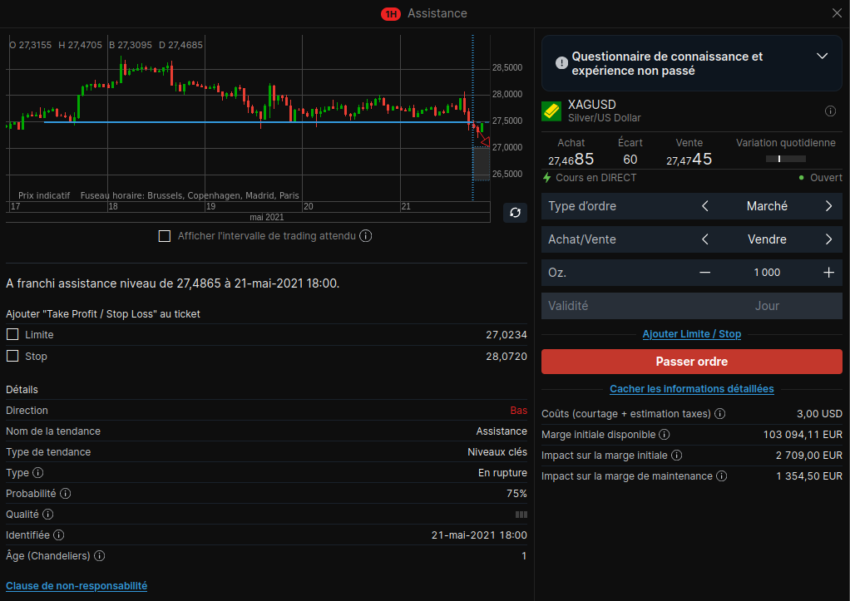The image size is (850, 601).
Task: Open the next Type d'ordre option
Action: tap(828, 206)
